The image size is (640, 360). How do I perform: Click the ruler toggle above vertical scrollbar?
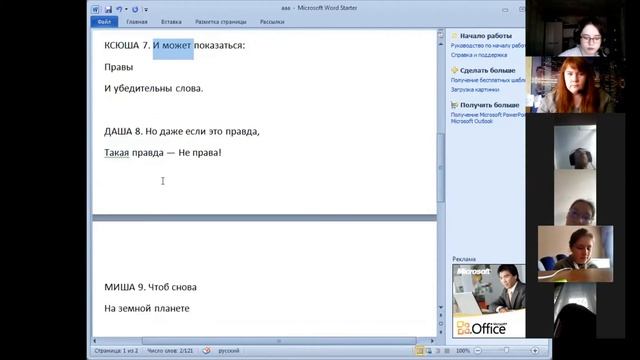pyautogui.click(x=441, y=34)
